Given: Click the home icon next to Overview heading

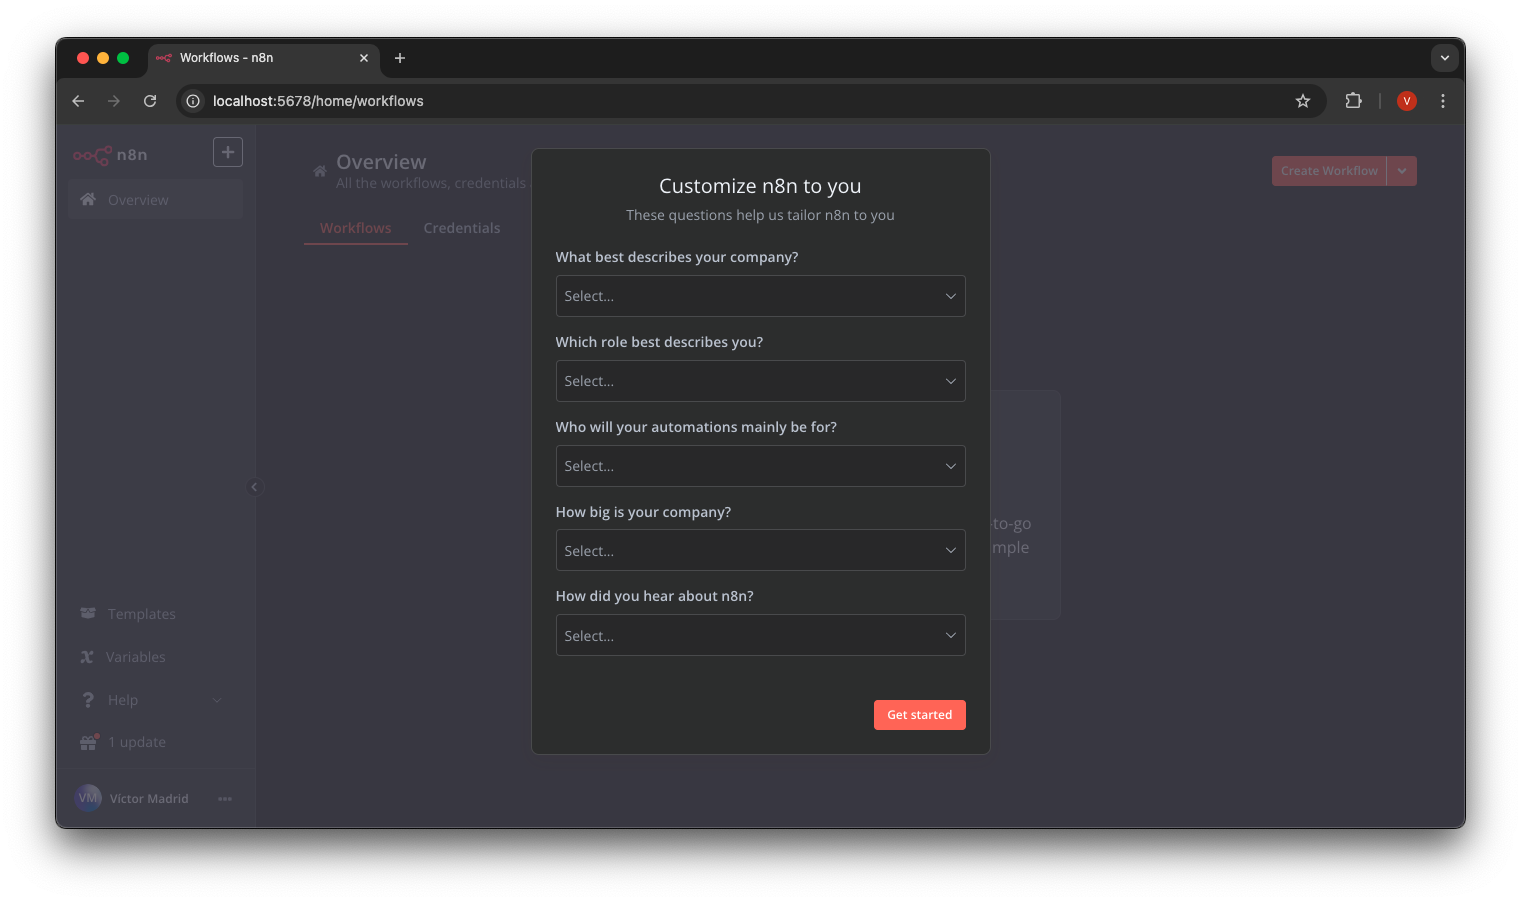Looking at the screenshot, I should coord(320,171).
